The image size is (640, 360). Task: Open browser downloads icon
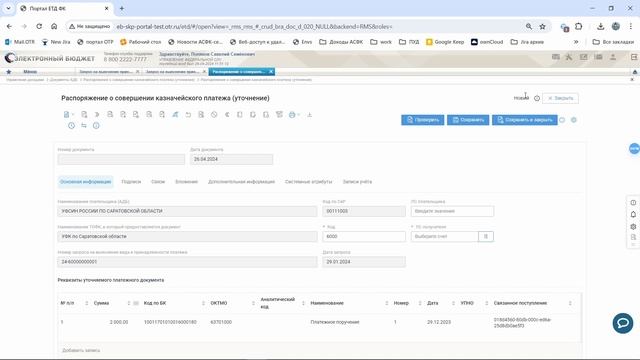(x=600, y=27)
